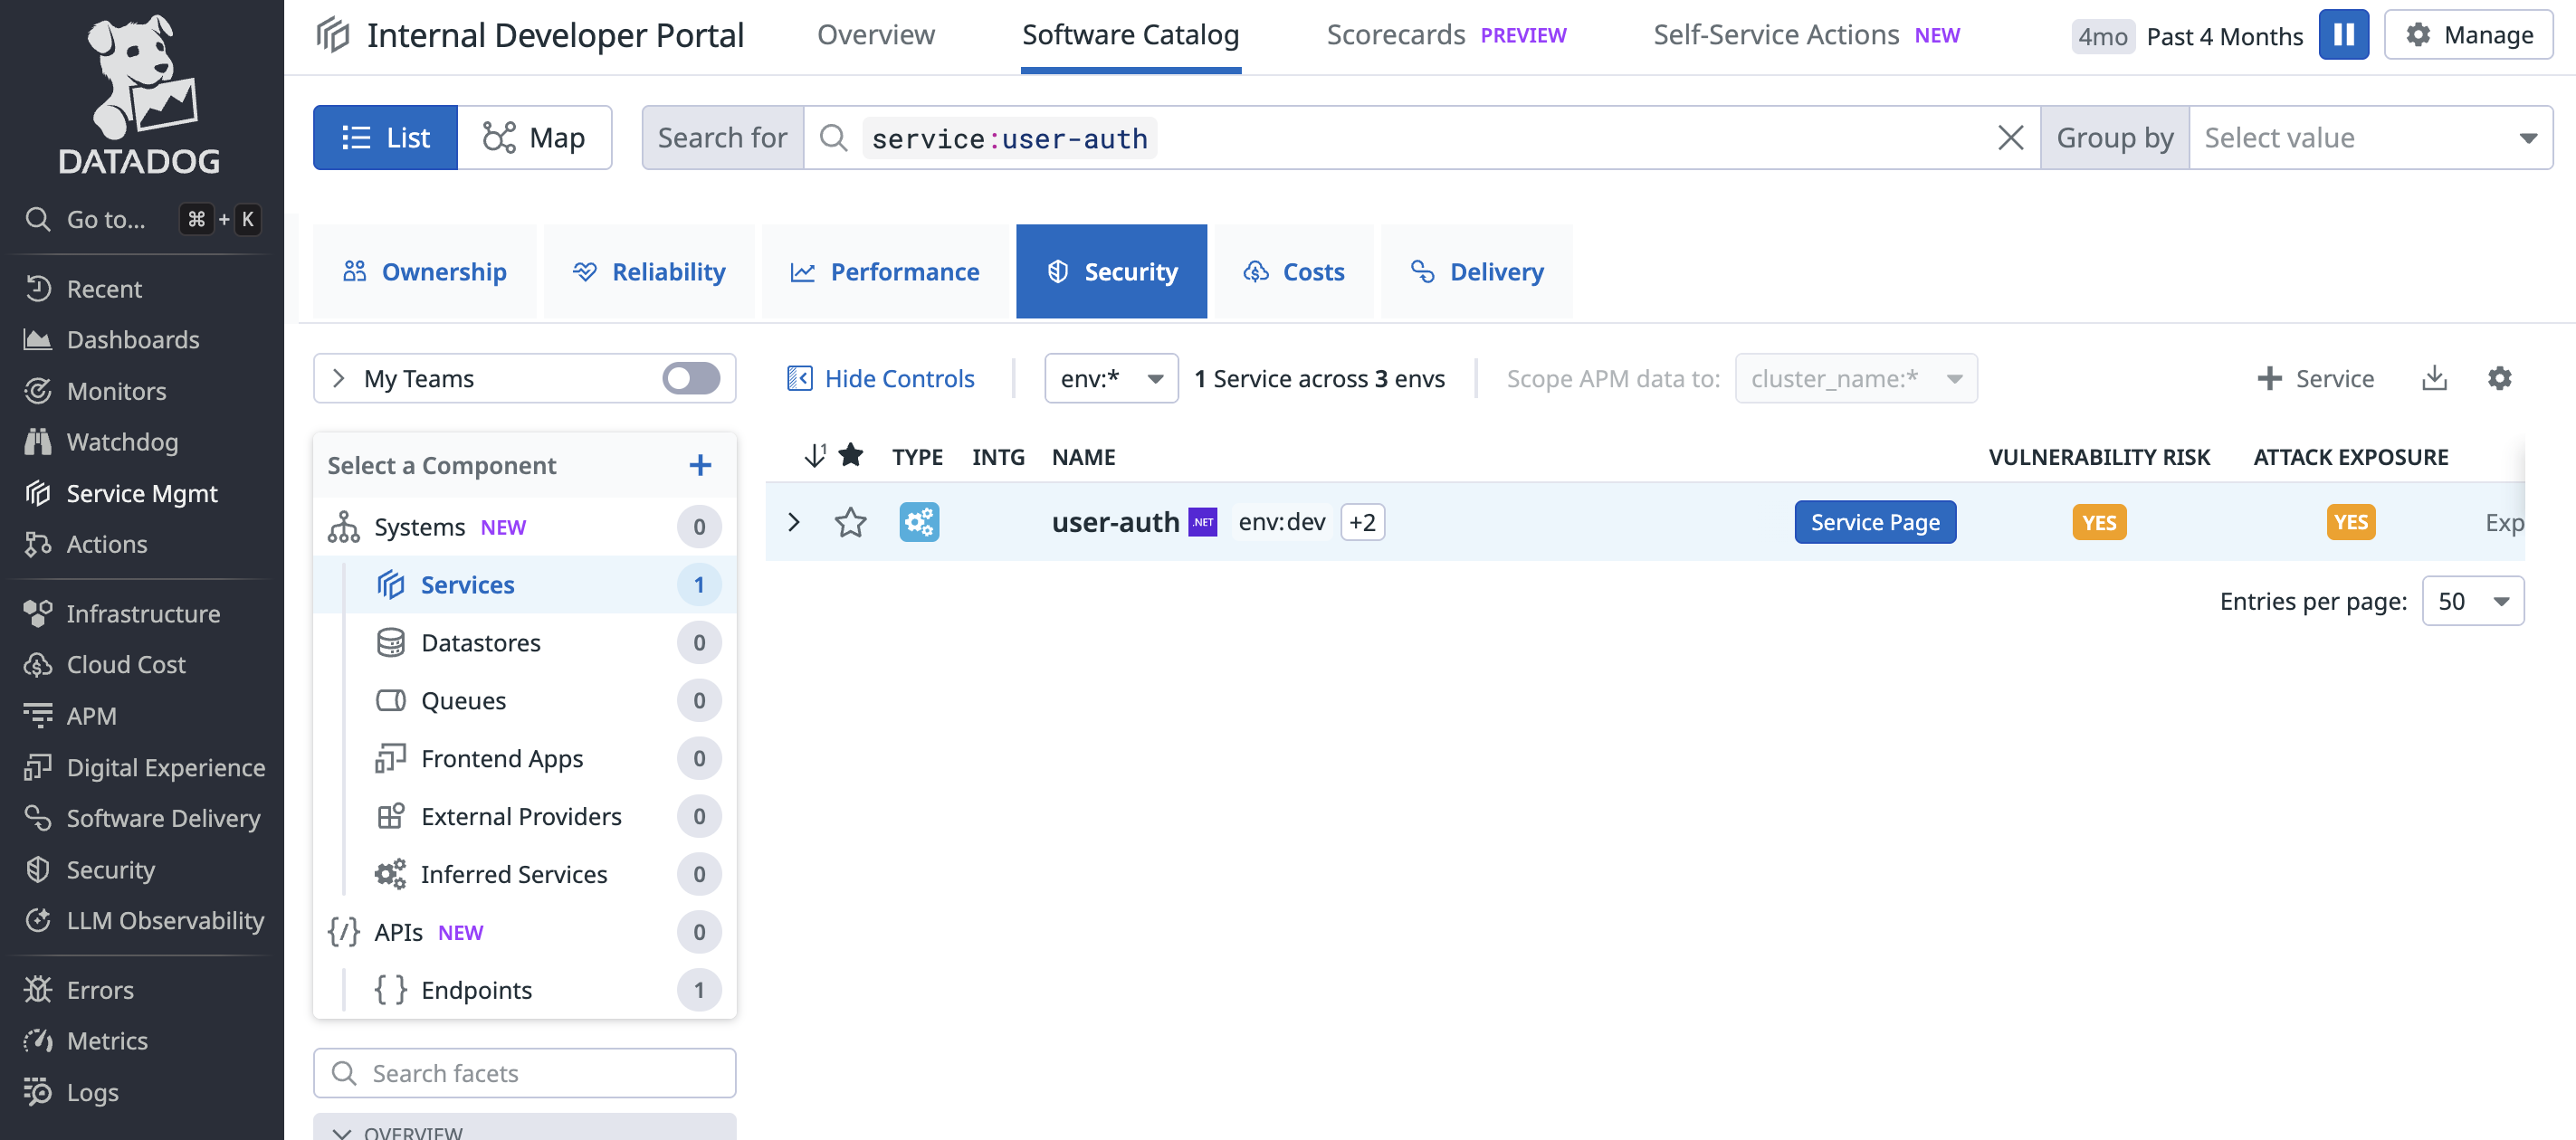This screenshot has width=2576, height=1140.
Task: Click the user-auth service type icon
Action: pyautogui.click(x=918, y=522)
